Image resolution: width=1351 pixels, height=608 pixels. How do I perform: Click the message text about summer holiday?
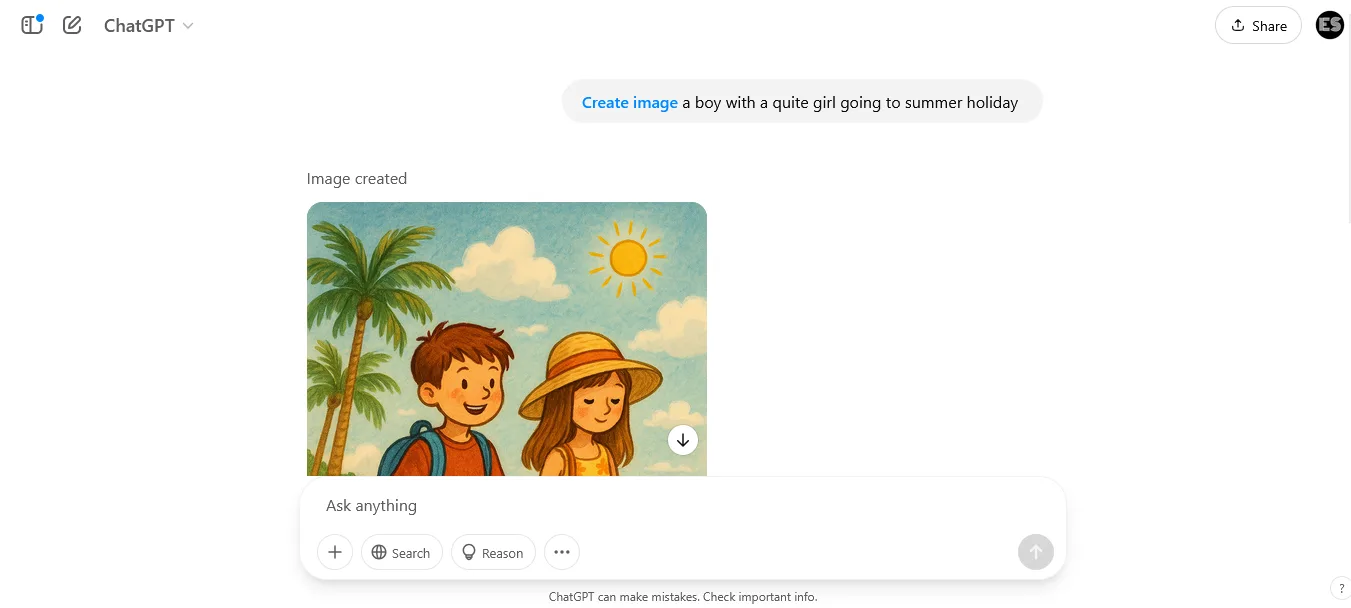click(850, 102)
